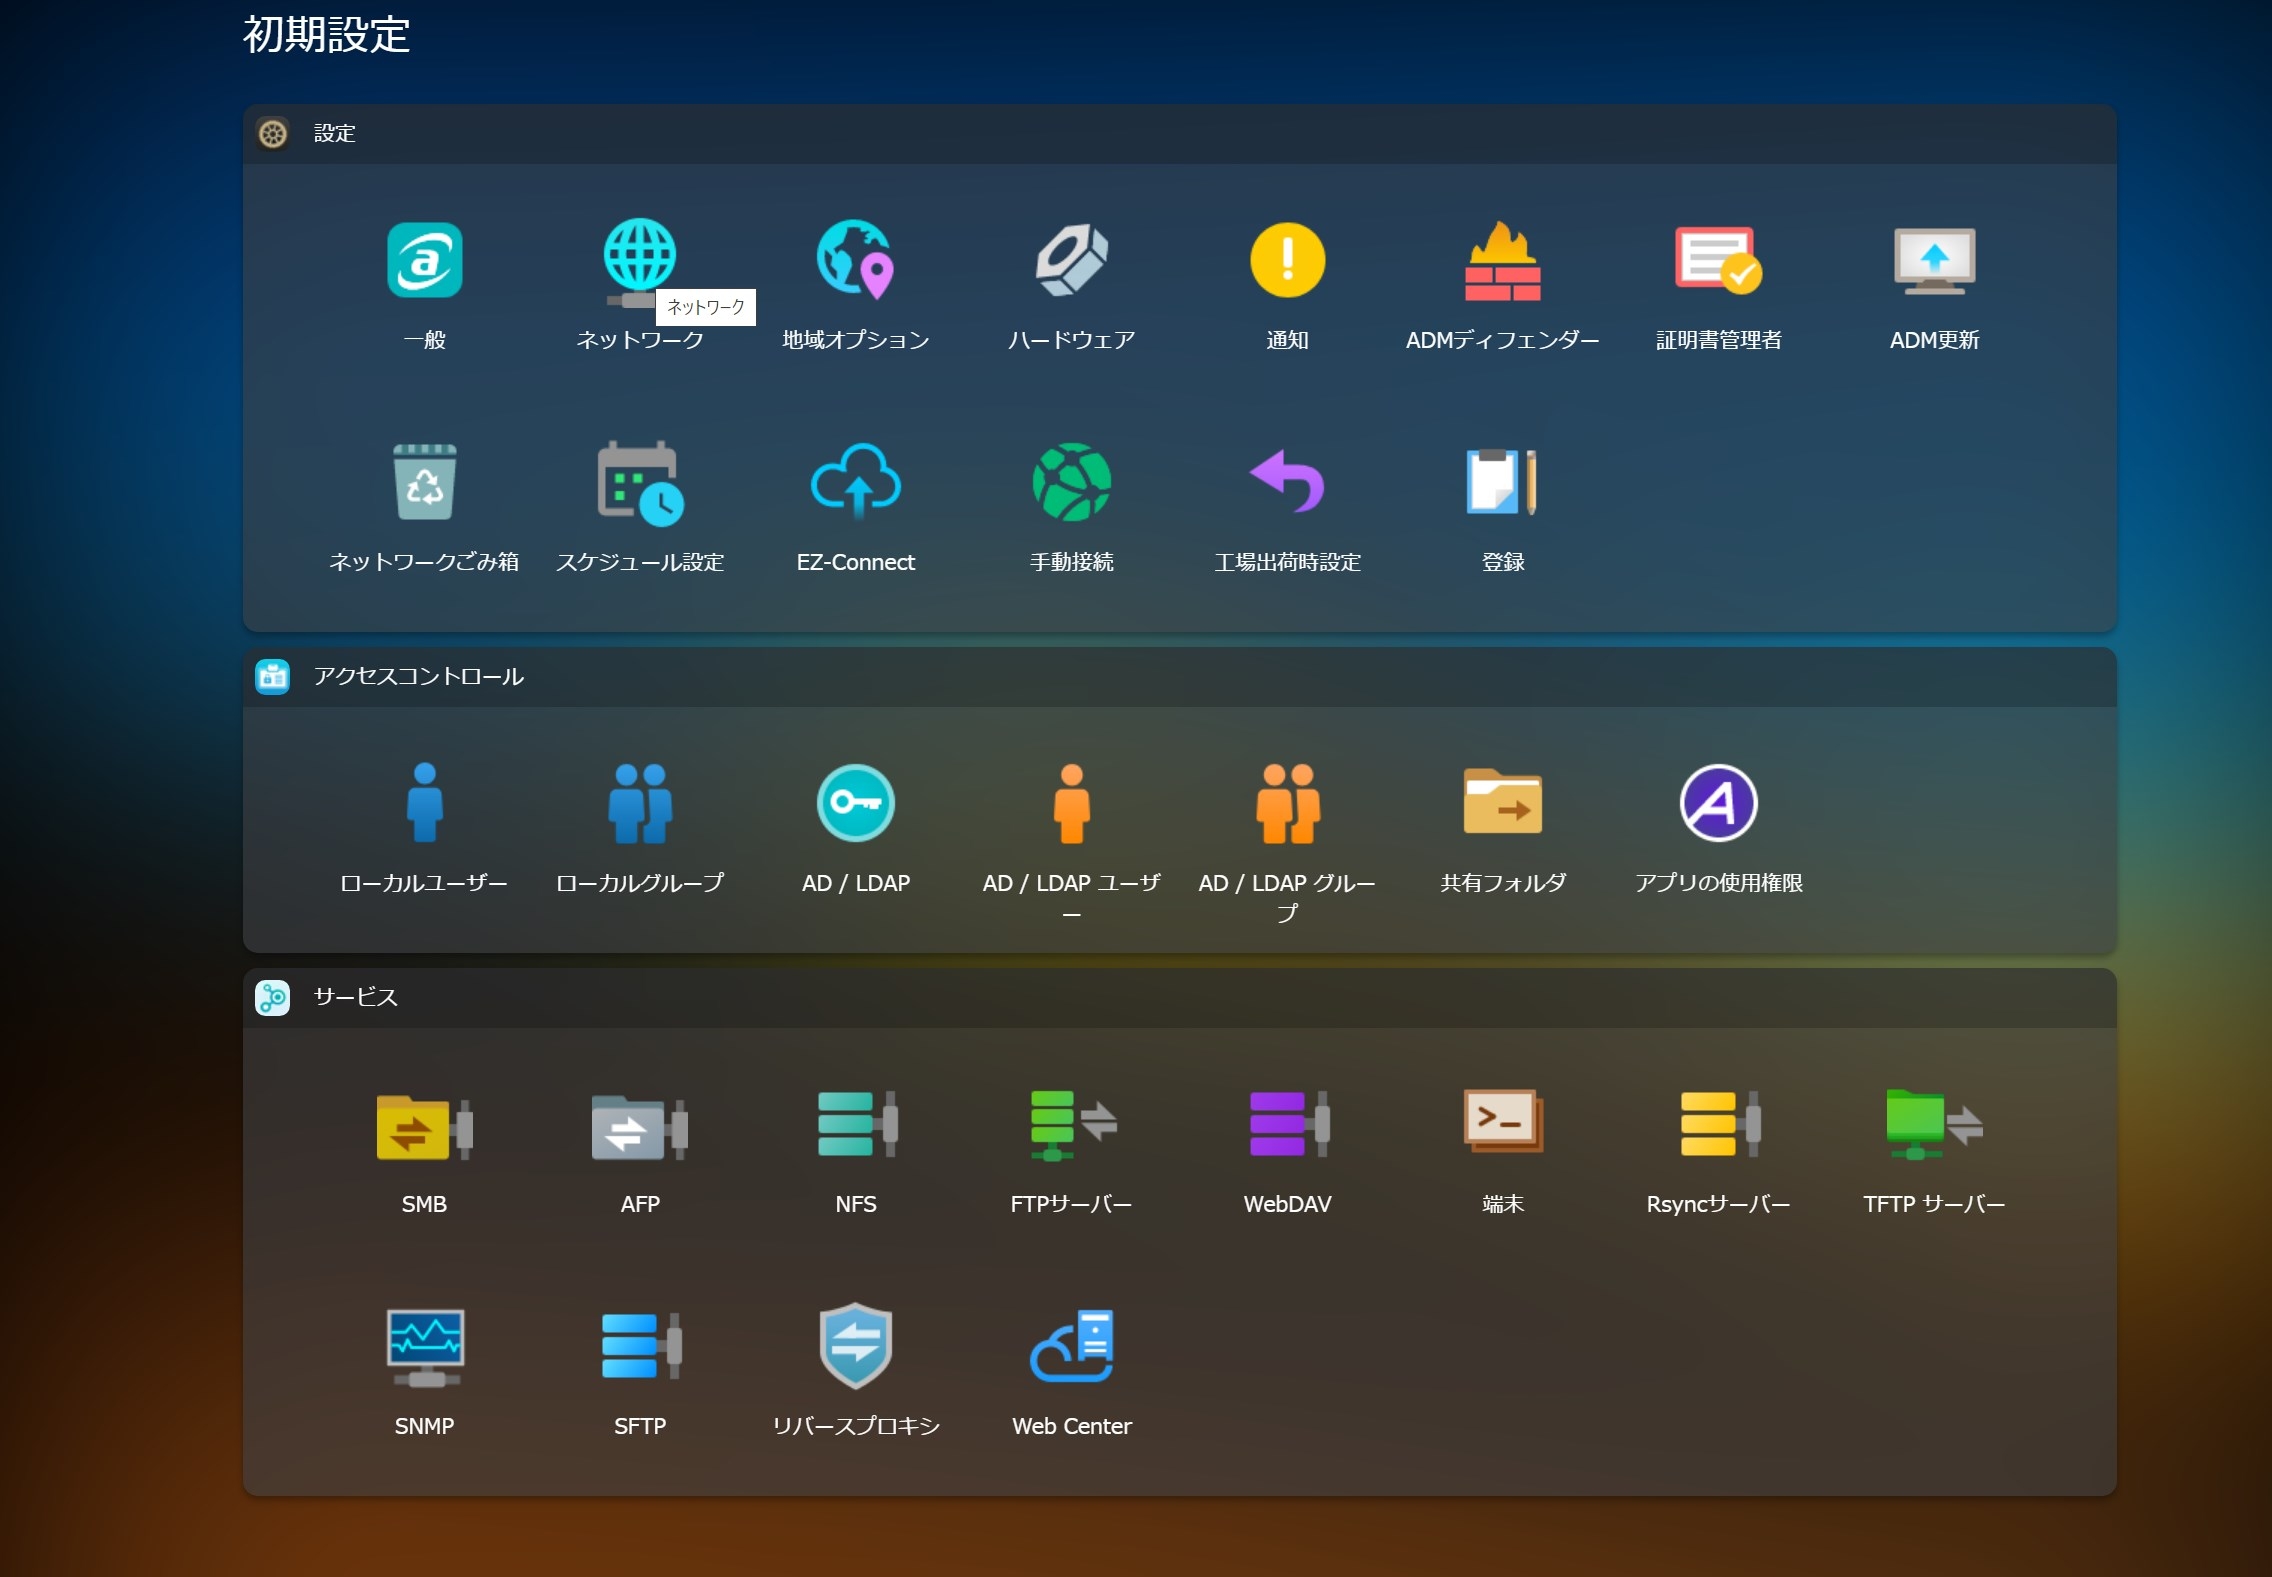Open the 地域オプション regional options icon
This screenshot has height=1577, width=2272.
(x=856, y=260)
